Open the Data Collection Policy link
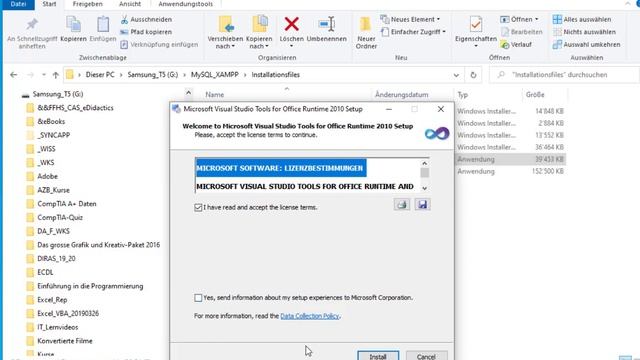640x360 pixels. (x=310, y=316)
